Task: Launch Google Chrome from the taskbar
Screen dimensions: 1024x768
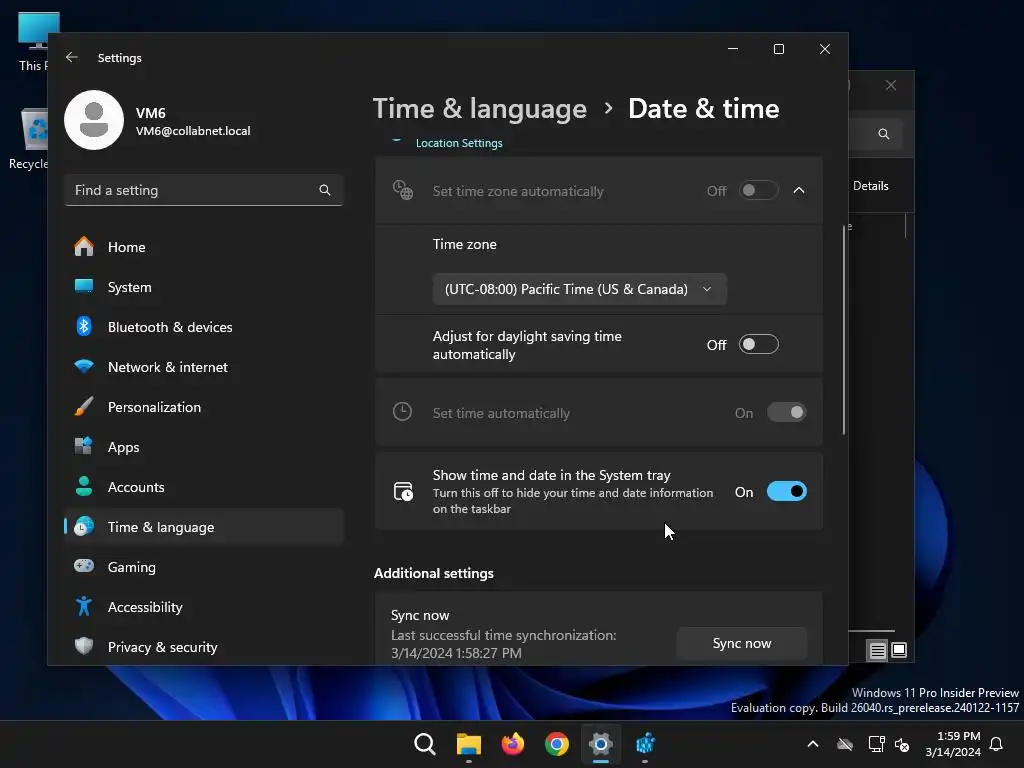Action: [556, 744]
